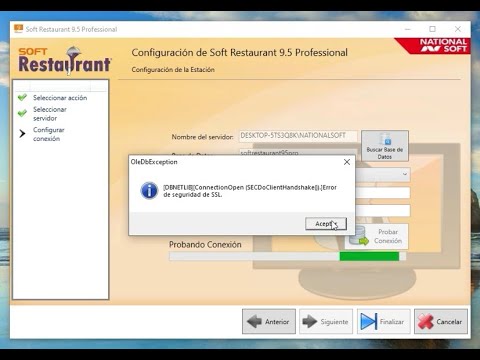
Task: Click the Probando Conexión label
Action: tap(205, 245)
